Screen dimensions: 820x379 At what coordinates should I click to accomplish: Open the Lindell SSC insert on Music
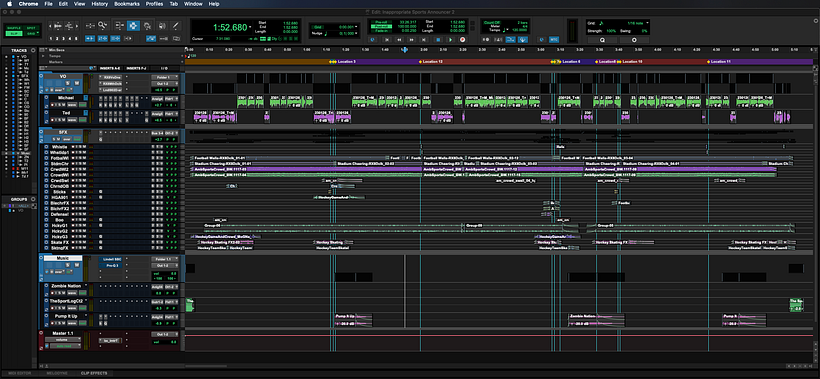pyautogui.click(x=109, y=259)
